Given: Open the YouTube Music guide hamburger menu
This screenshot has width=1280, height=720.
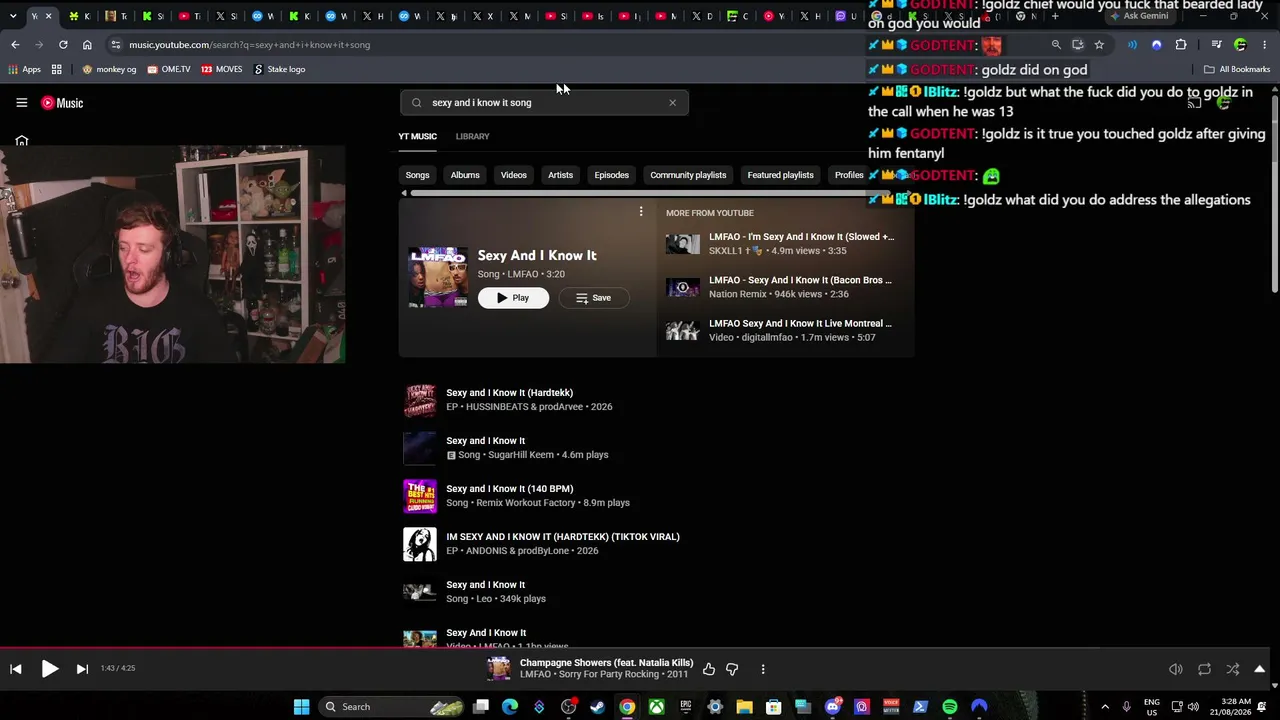Looking at the screenshot, I should (x=21, y=103).
